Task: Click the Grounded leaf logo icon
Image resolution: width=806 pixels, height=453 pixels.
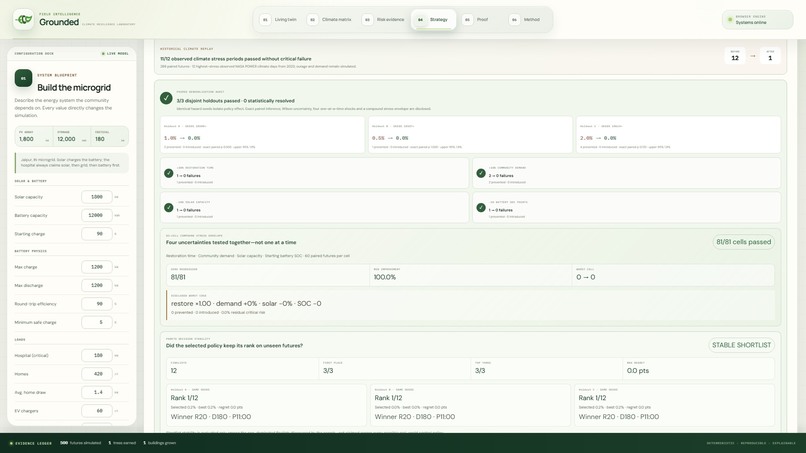Action: pos(23,20)
